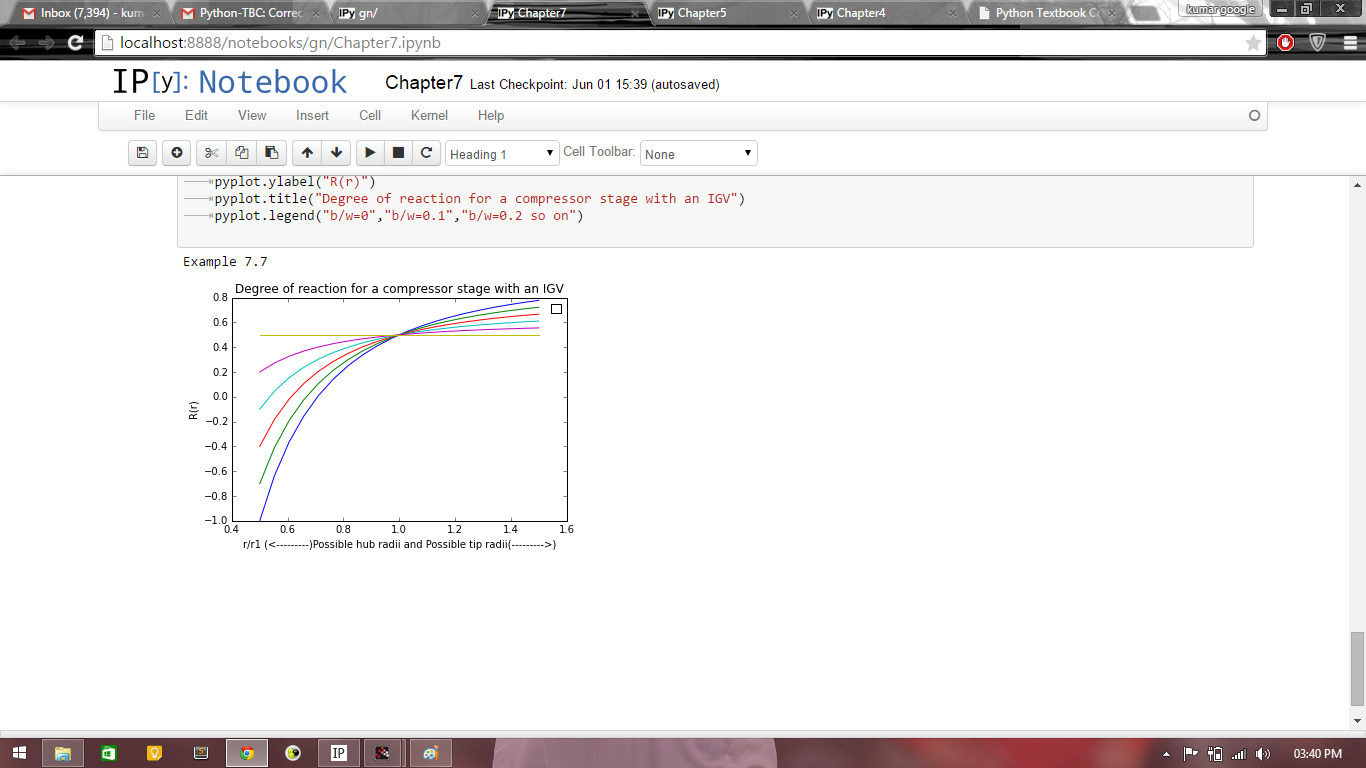Image resolution: width=1366 pixels, height=768 pixels.
Task: Open the Kernel menu
Action: click(x=429, y=115)
